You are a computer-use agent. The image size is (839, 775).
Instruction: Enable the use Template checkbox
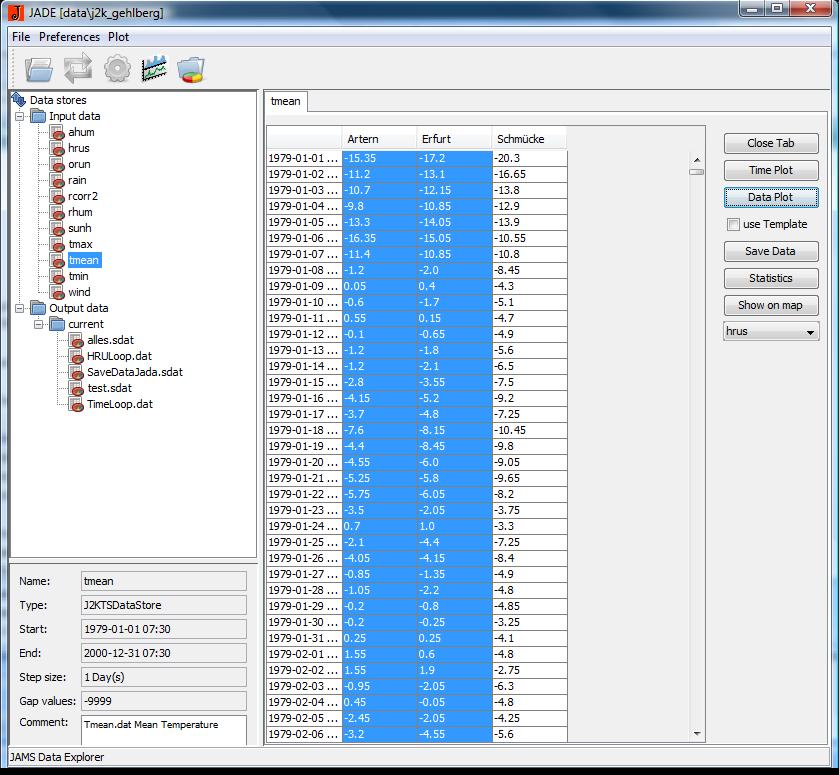pos(733,224)
